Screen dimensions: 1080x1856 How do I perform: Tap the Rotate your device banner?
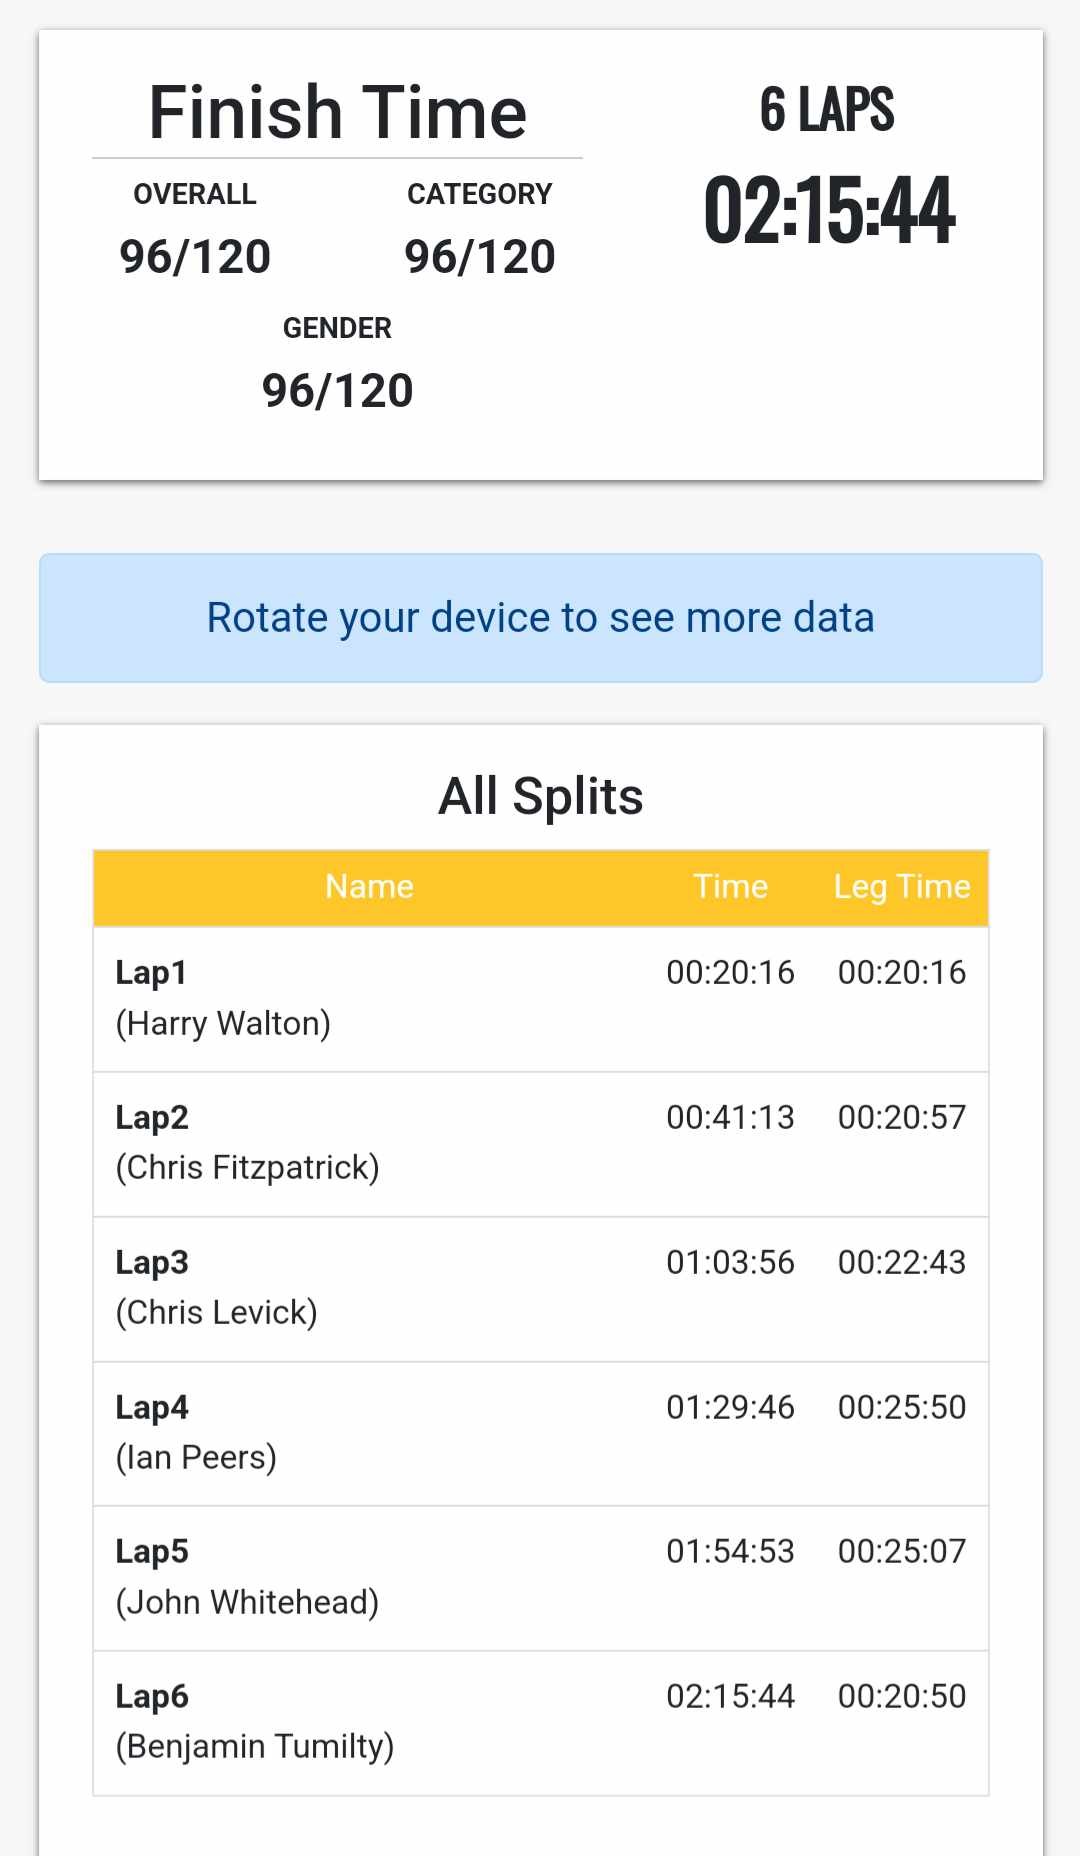click(x=540, y=618)
